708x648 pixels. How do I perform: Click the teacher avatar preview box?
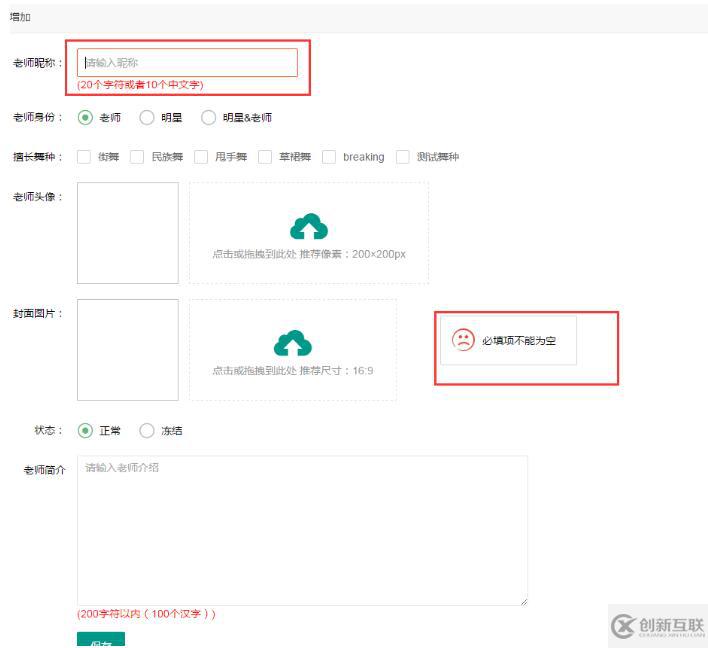coord(128,233)
